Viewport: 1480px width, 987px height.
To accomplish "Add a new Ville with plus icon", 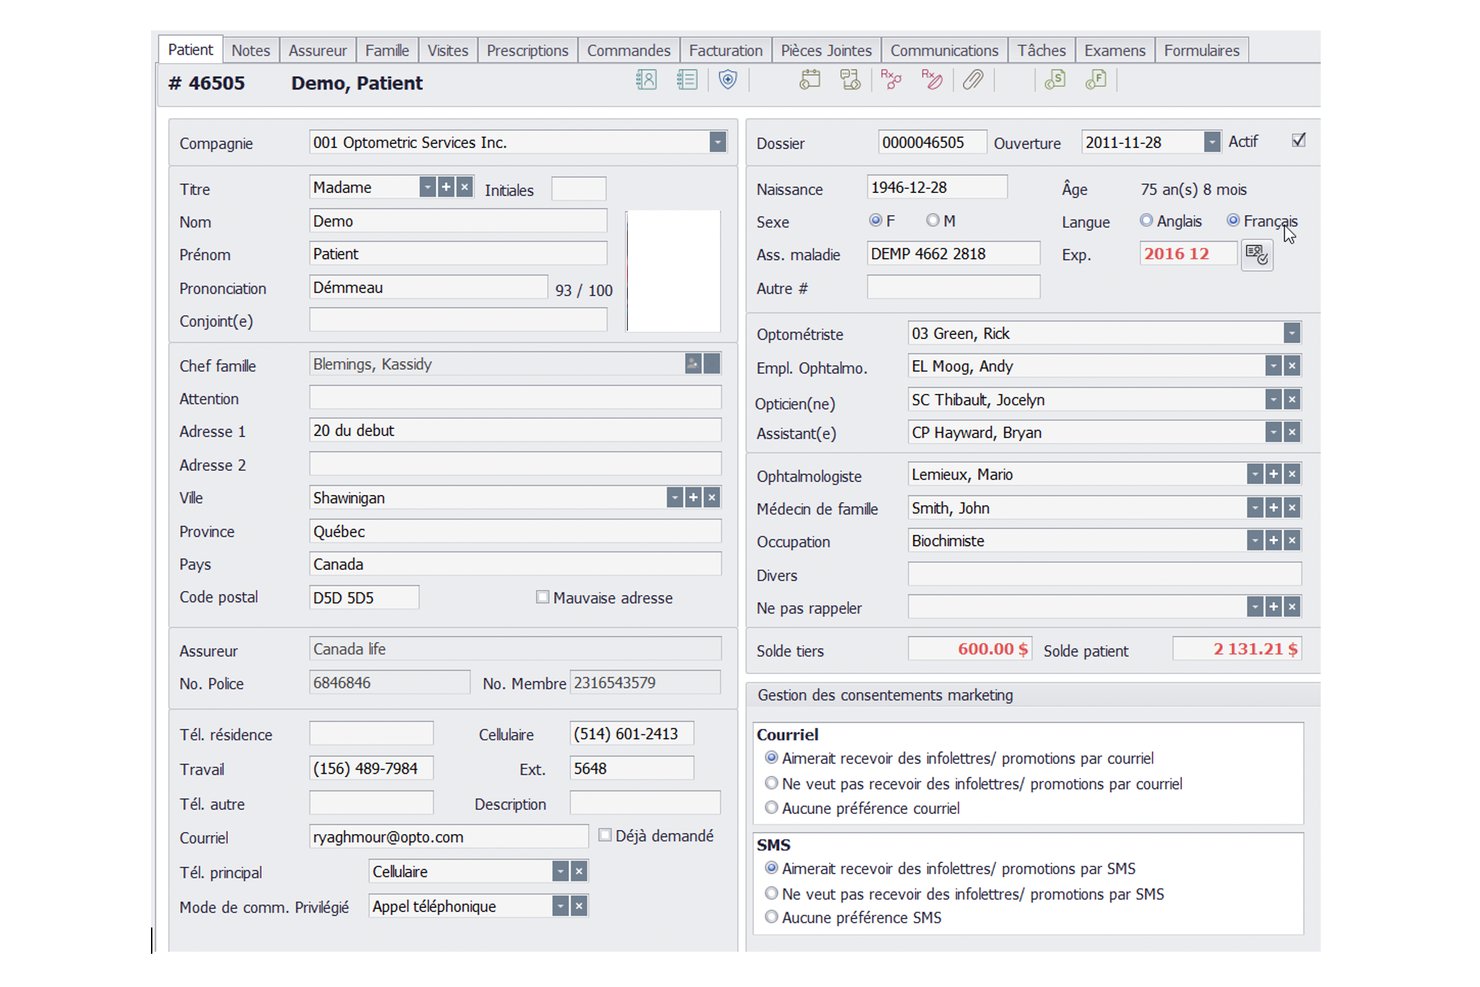I will (x=693, y=497).
